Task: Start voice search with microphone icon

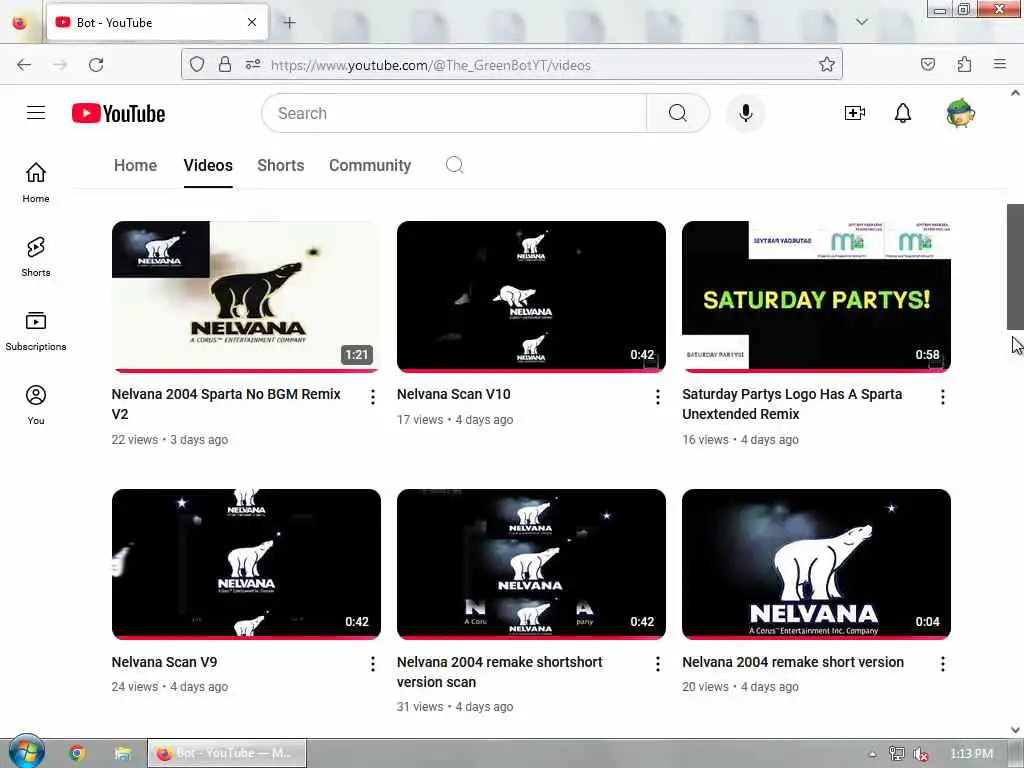Action: (x=745, y=113)
